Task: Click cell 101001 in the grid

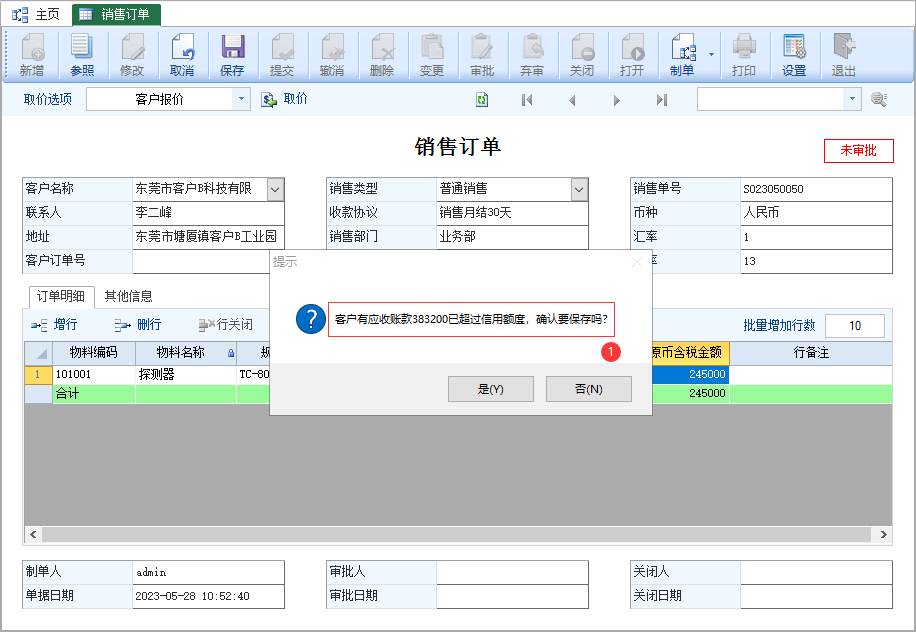Action: pyautogui.click(x=94, y=374)
